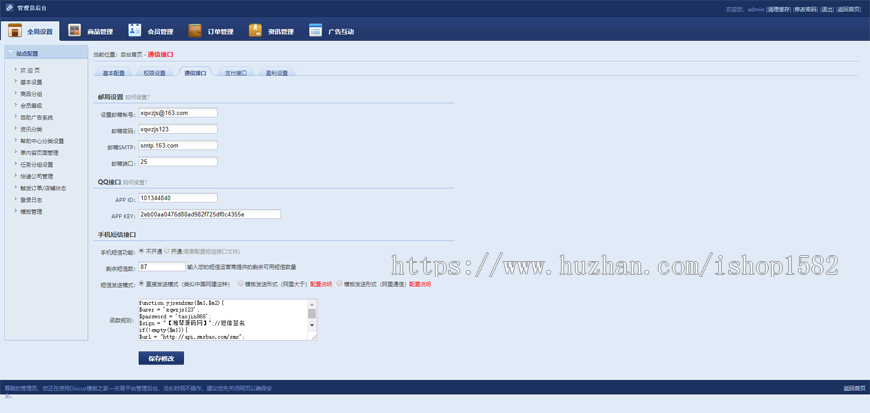
Task: Click the 退出 logout link
Action: point(827,9)
